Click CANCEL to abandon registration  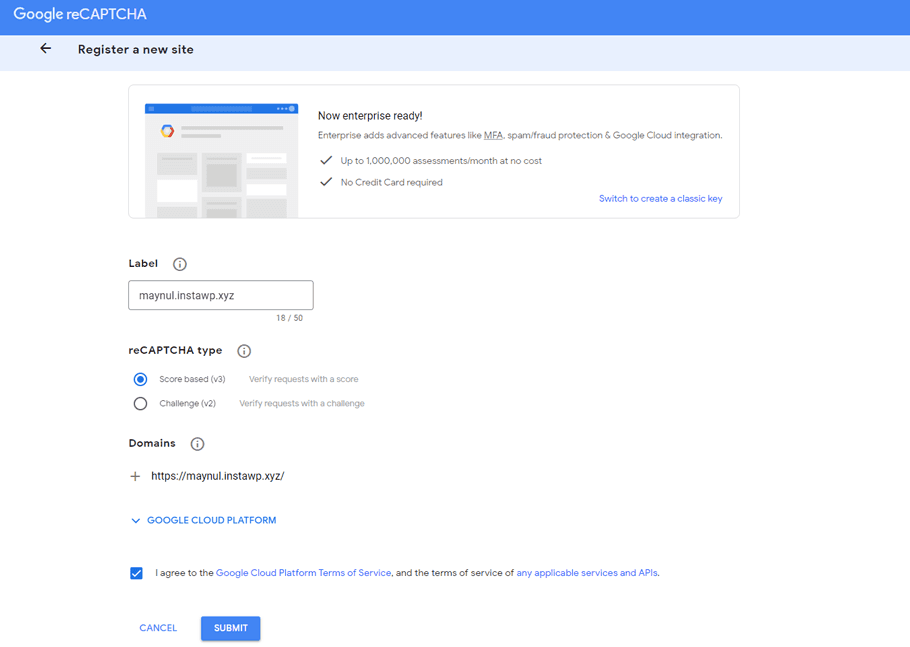pyautogui.click(x=158, y=628)
